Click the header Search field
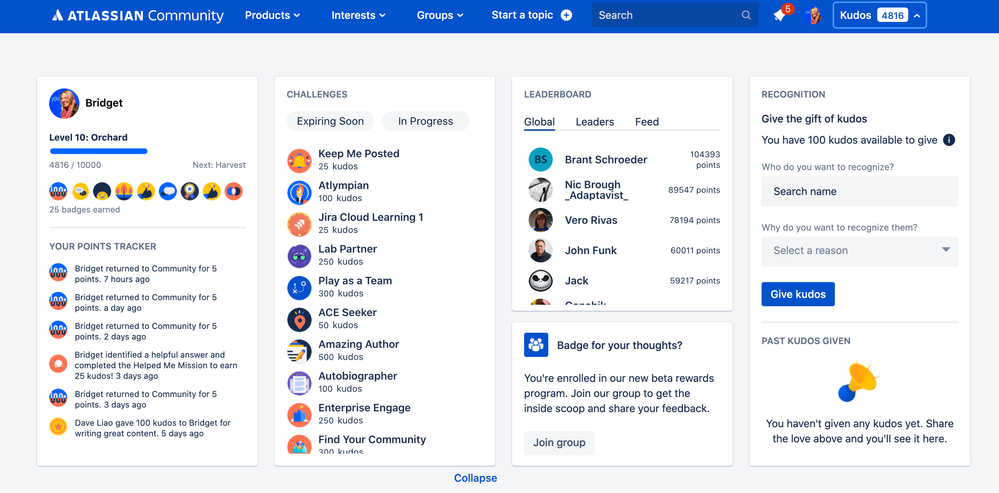This screenshot has height=493, width=999. (x=675, y=15)
